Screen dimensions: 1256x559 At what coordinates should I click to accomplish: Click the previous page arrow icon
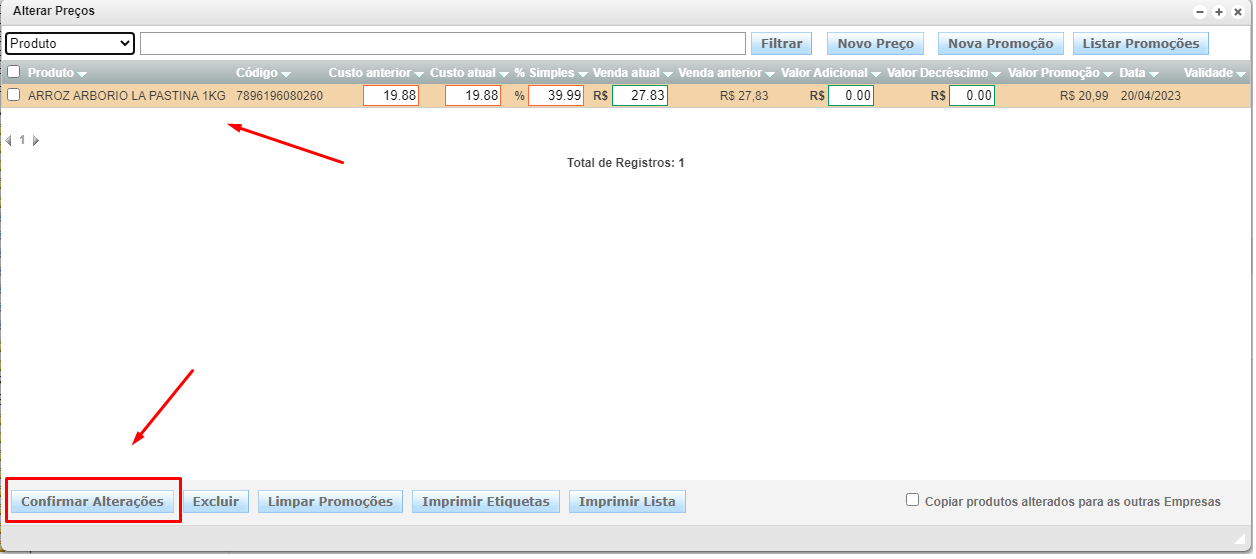coord(9,141)
